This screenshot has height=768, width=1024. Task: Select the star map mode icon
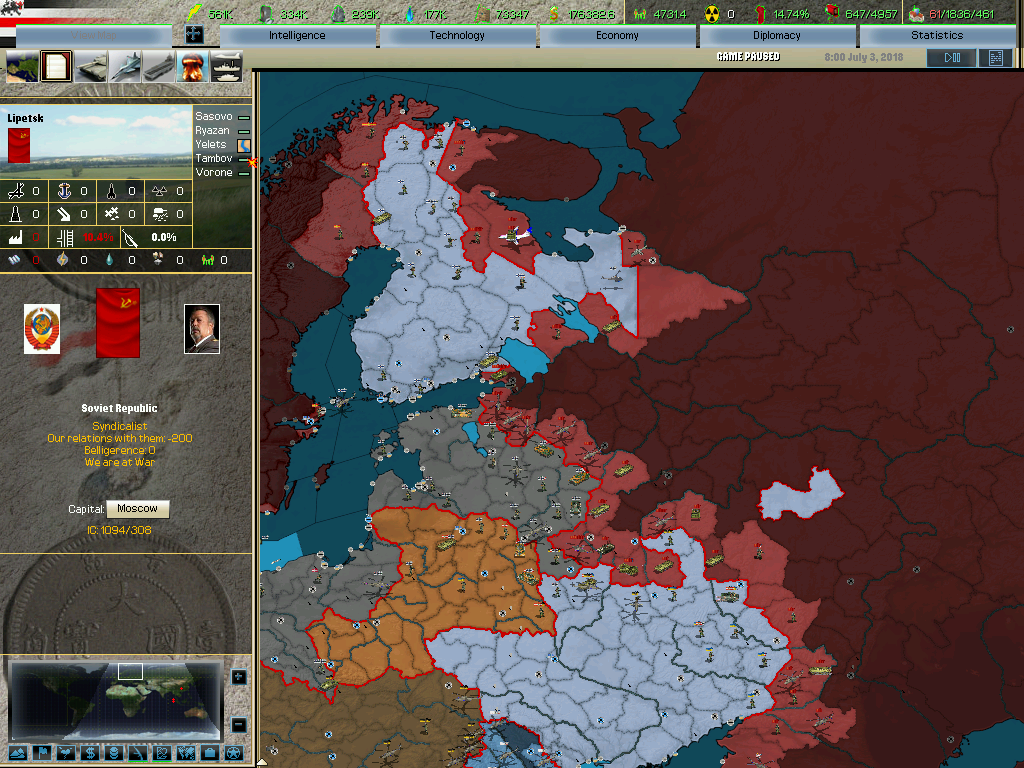pyautogui.click(x=233, y=752)
